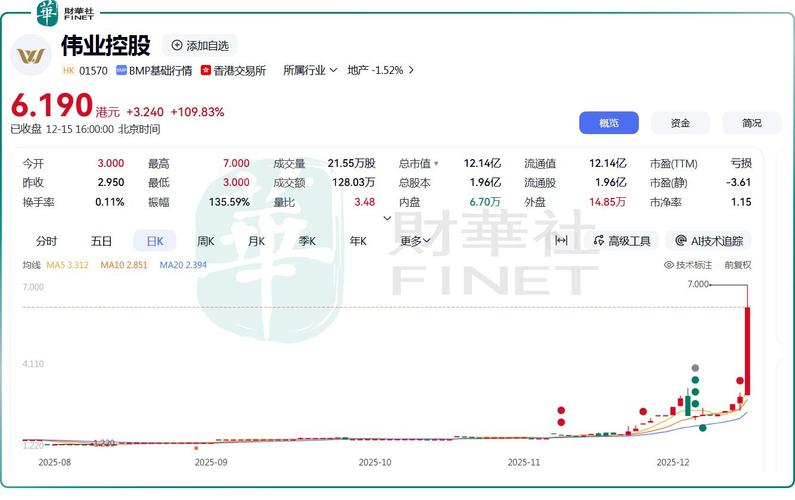Click the 成交额 128.03万 value
This screenshot has height=500, width=795.
click(353, 182)
